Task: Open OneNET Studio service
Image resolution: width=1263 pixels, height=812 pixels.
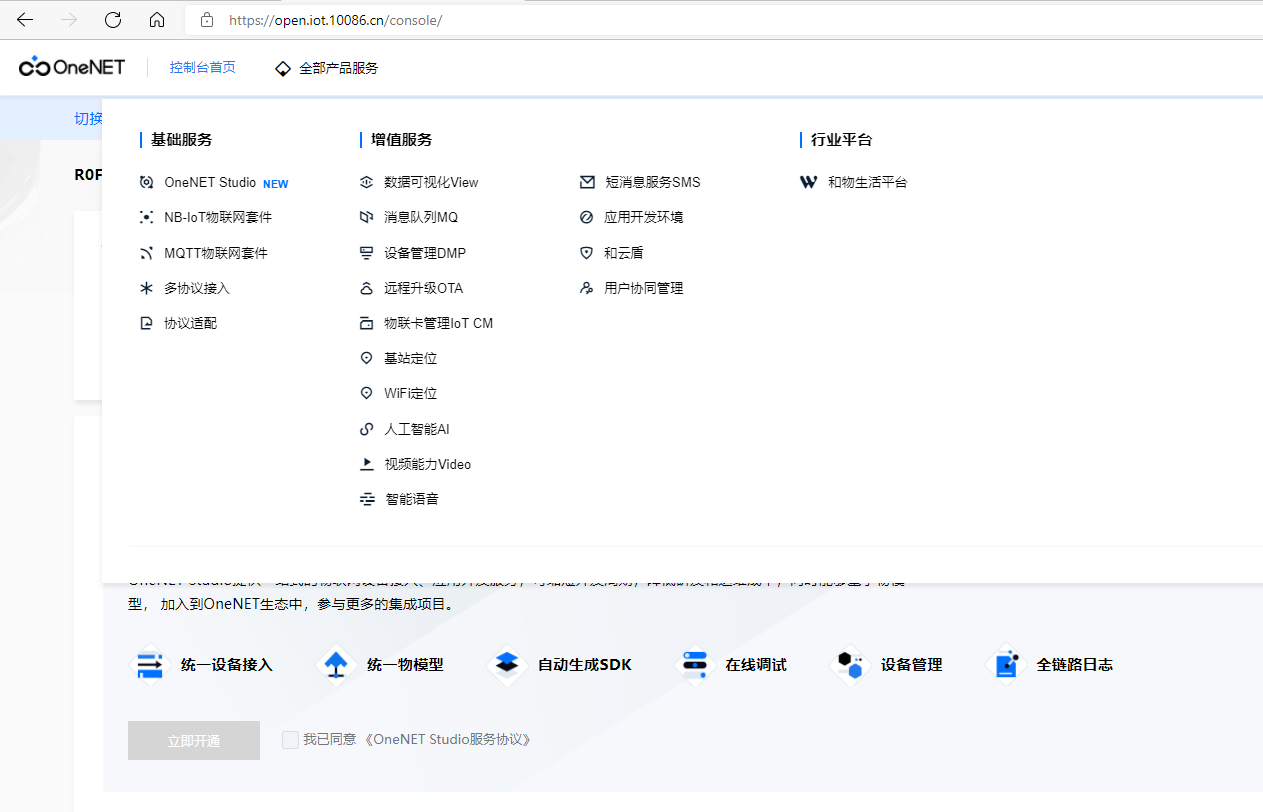Action: [211, 183]
